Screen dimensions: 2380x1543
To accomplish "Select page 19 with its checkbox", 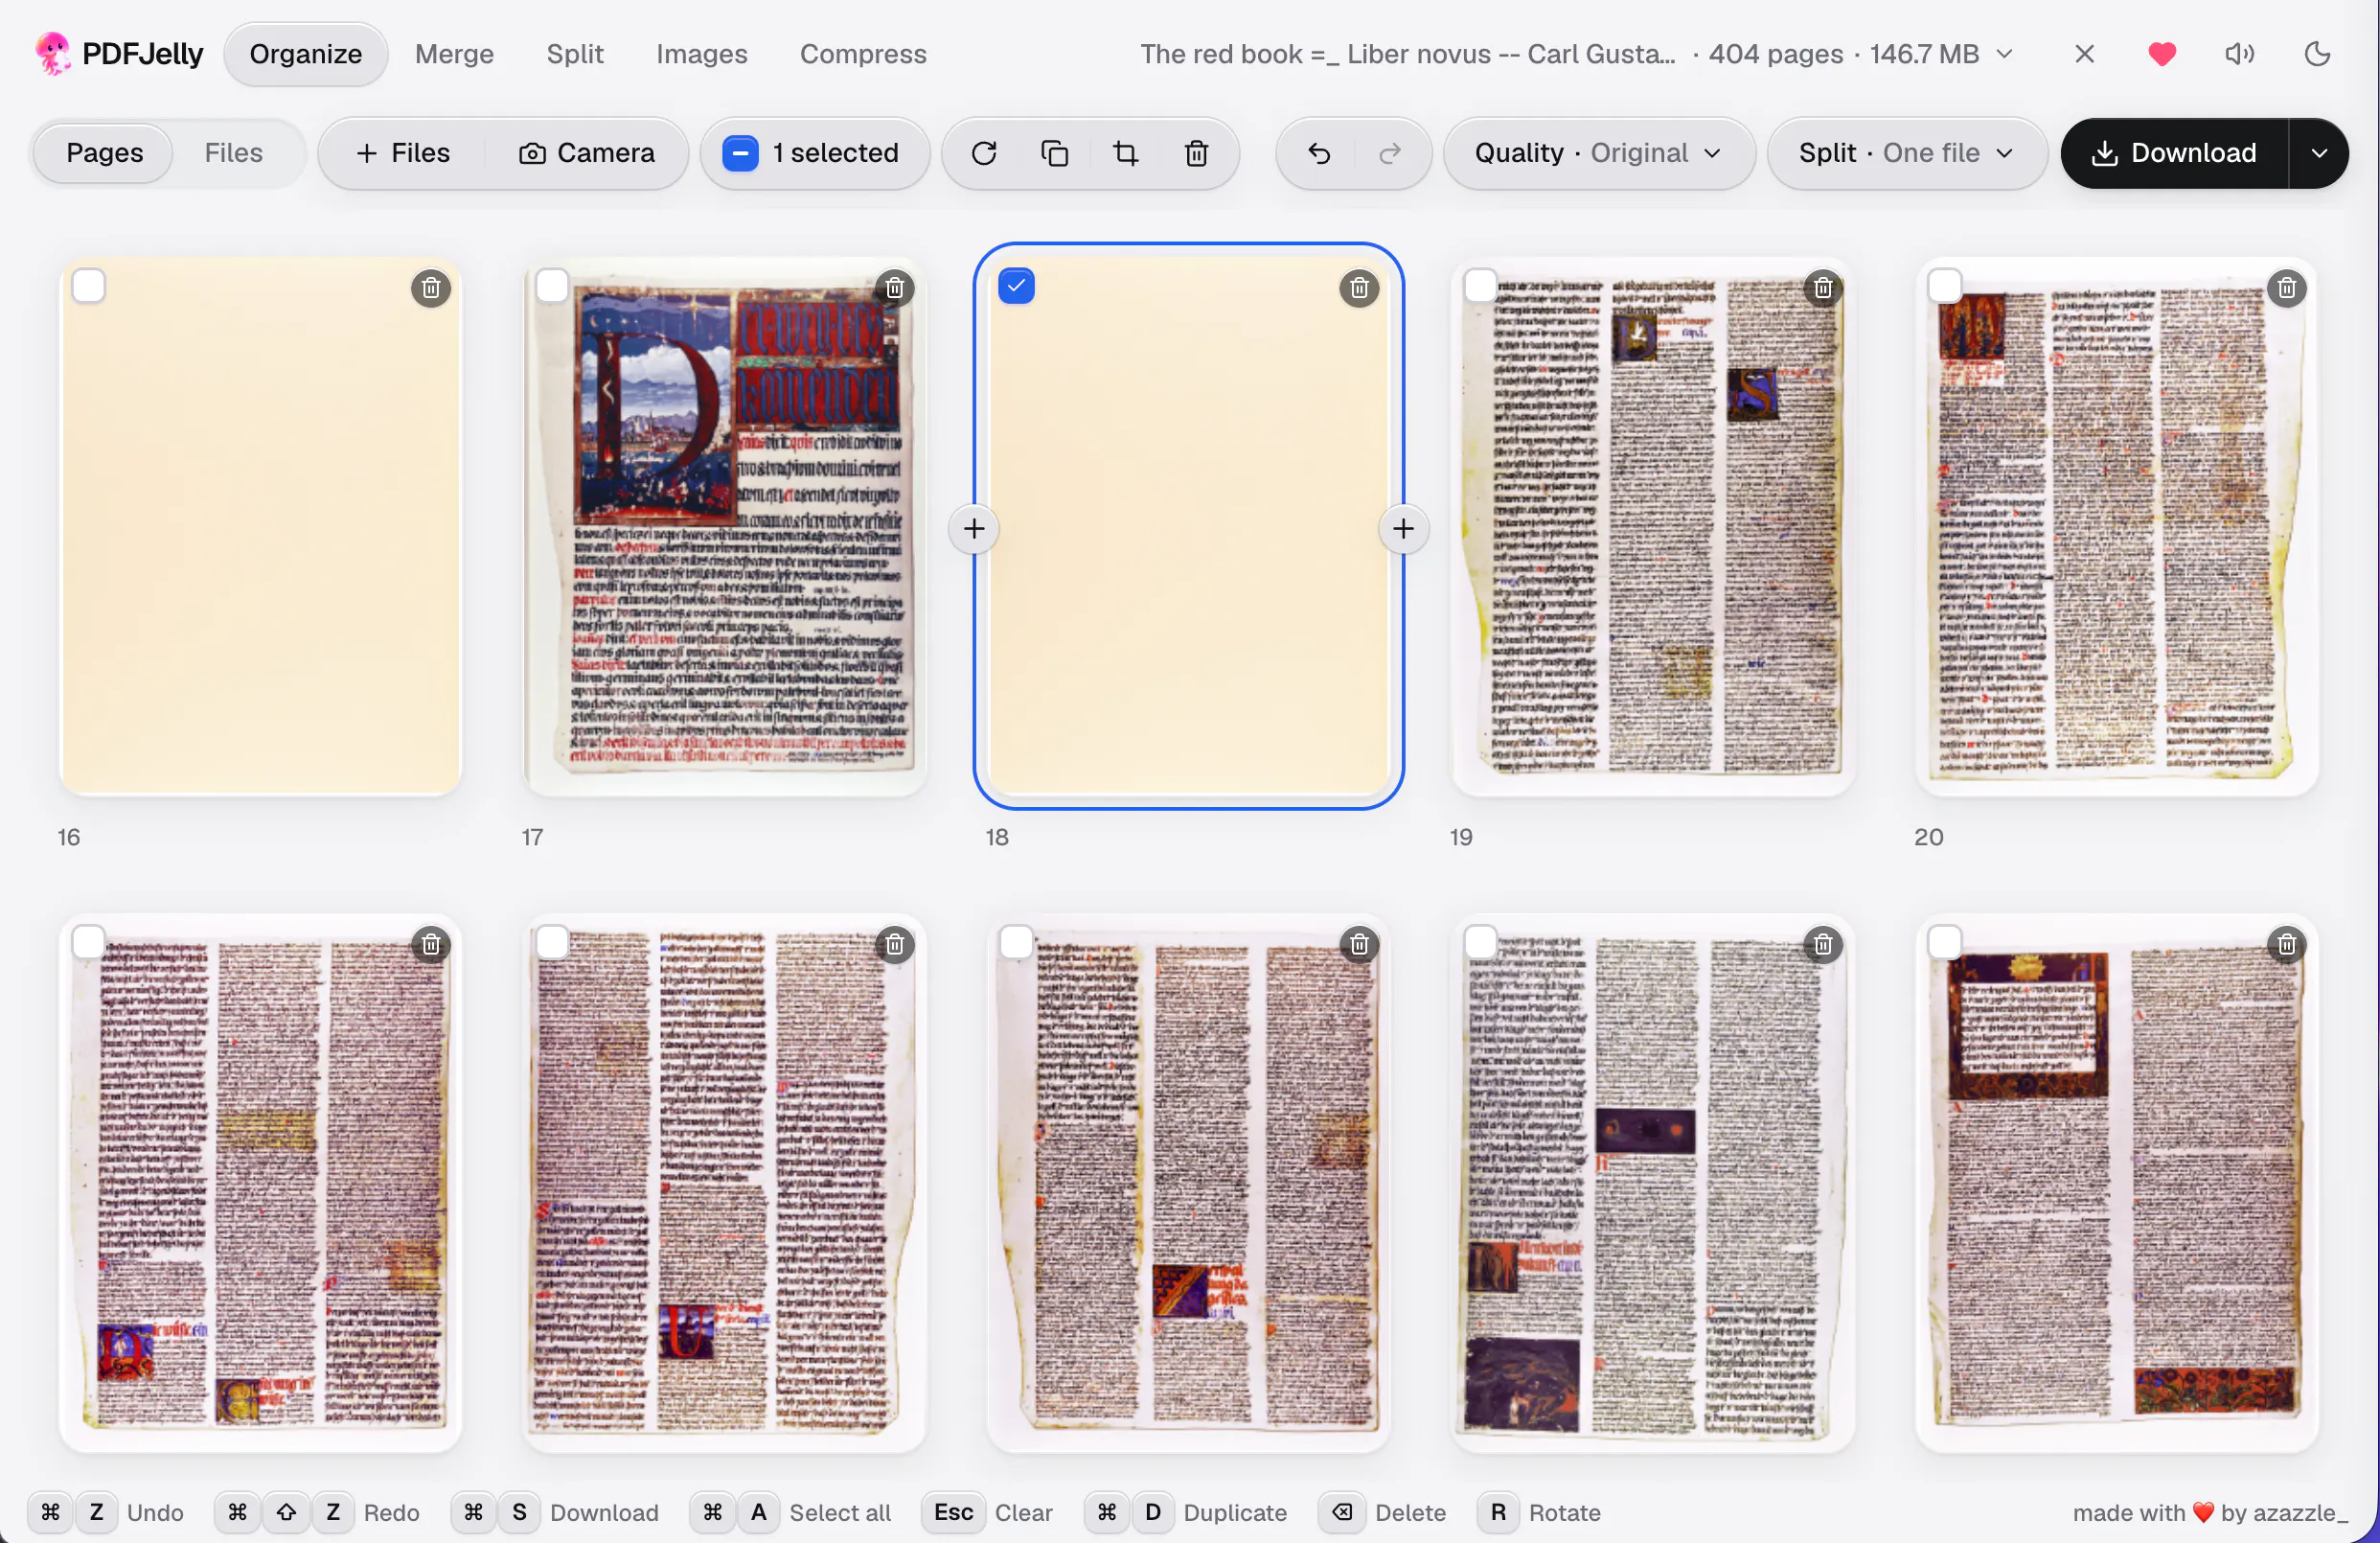I will tap(1480, 286).
